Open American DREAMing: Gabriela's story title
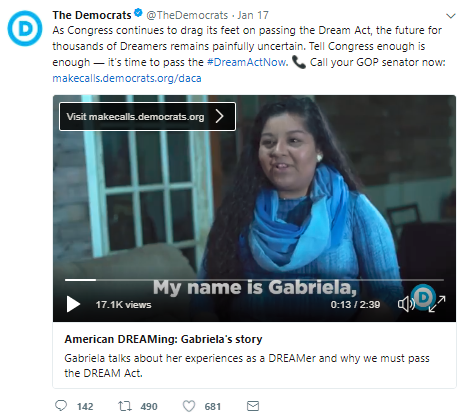This screenshot has width=465, height=418. point(163,339)
